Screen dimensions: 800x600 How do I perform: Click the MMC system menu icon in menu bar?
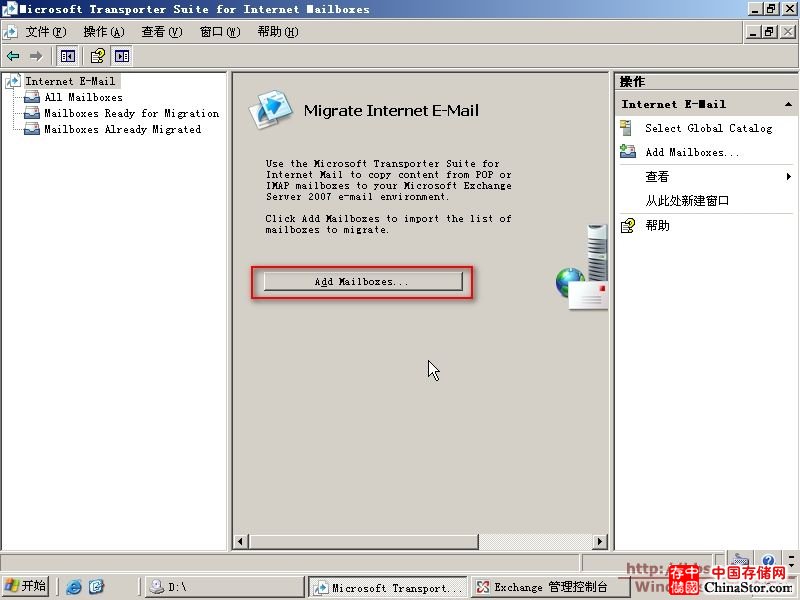click(10, 32)
